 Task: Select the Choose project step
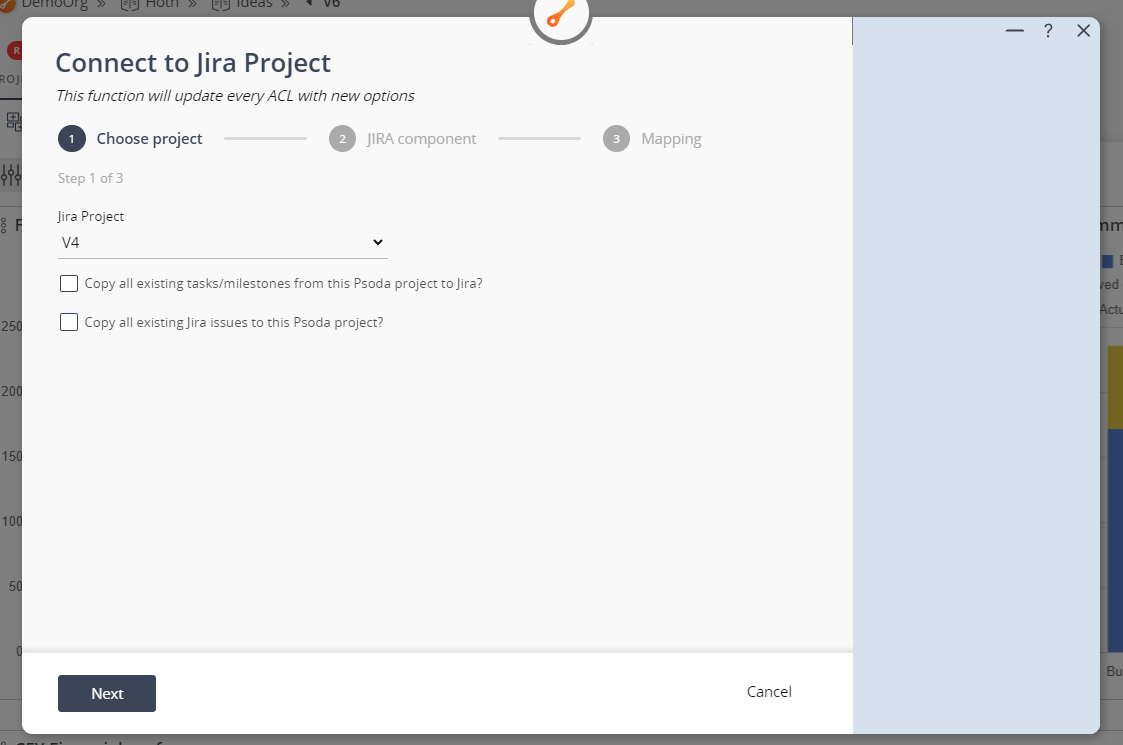click(x=130, y=139)
